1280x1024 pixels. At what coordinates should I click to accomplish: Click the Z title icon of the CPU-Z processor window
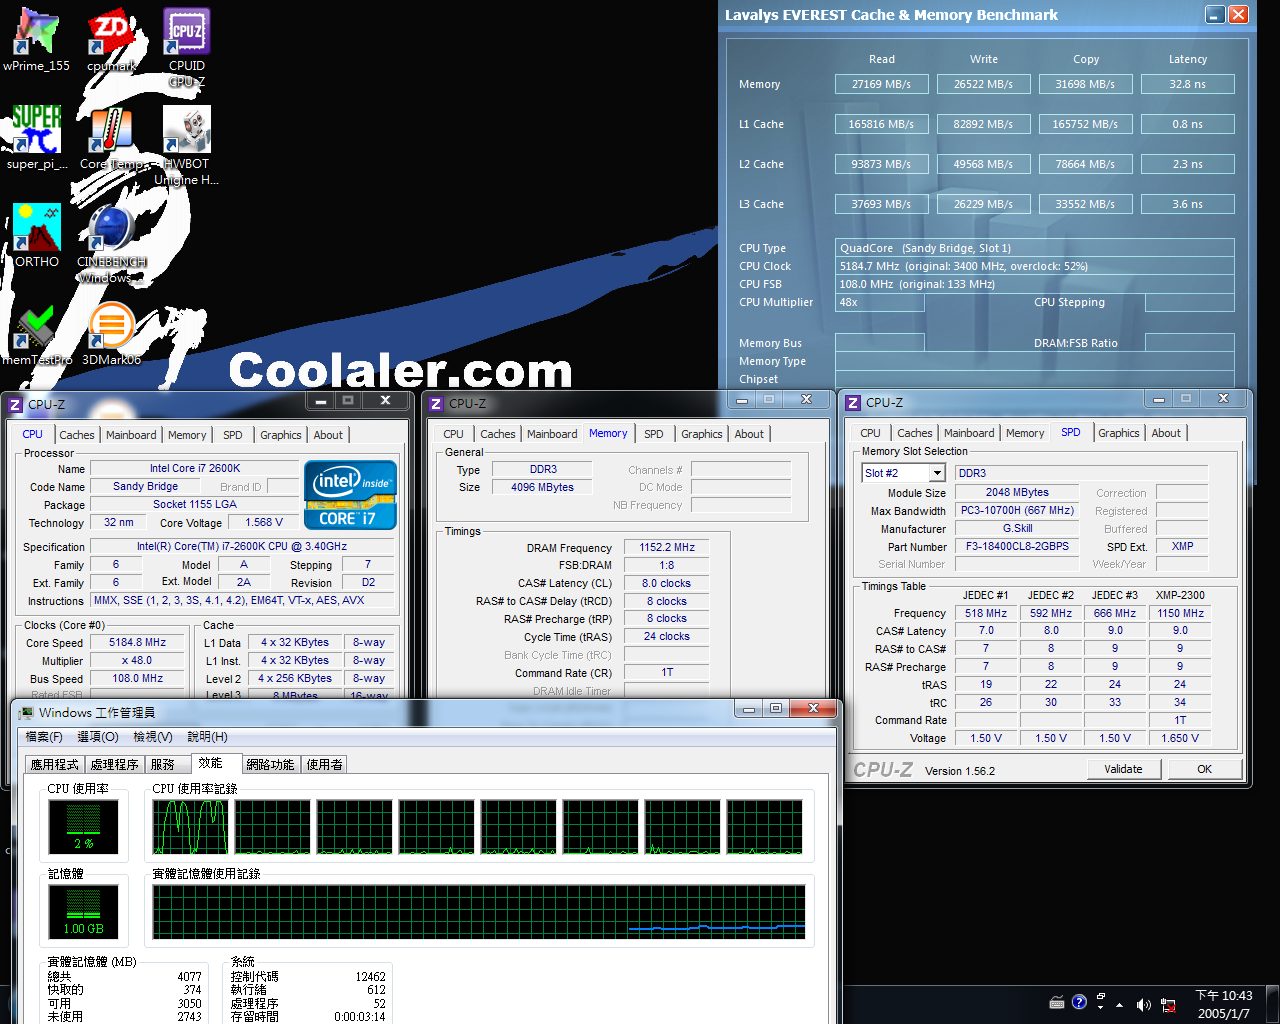pyautogui.click(x=15, y=405)
